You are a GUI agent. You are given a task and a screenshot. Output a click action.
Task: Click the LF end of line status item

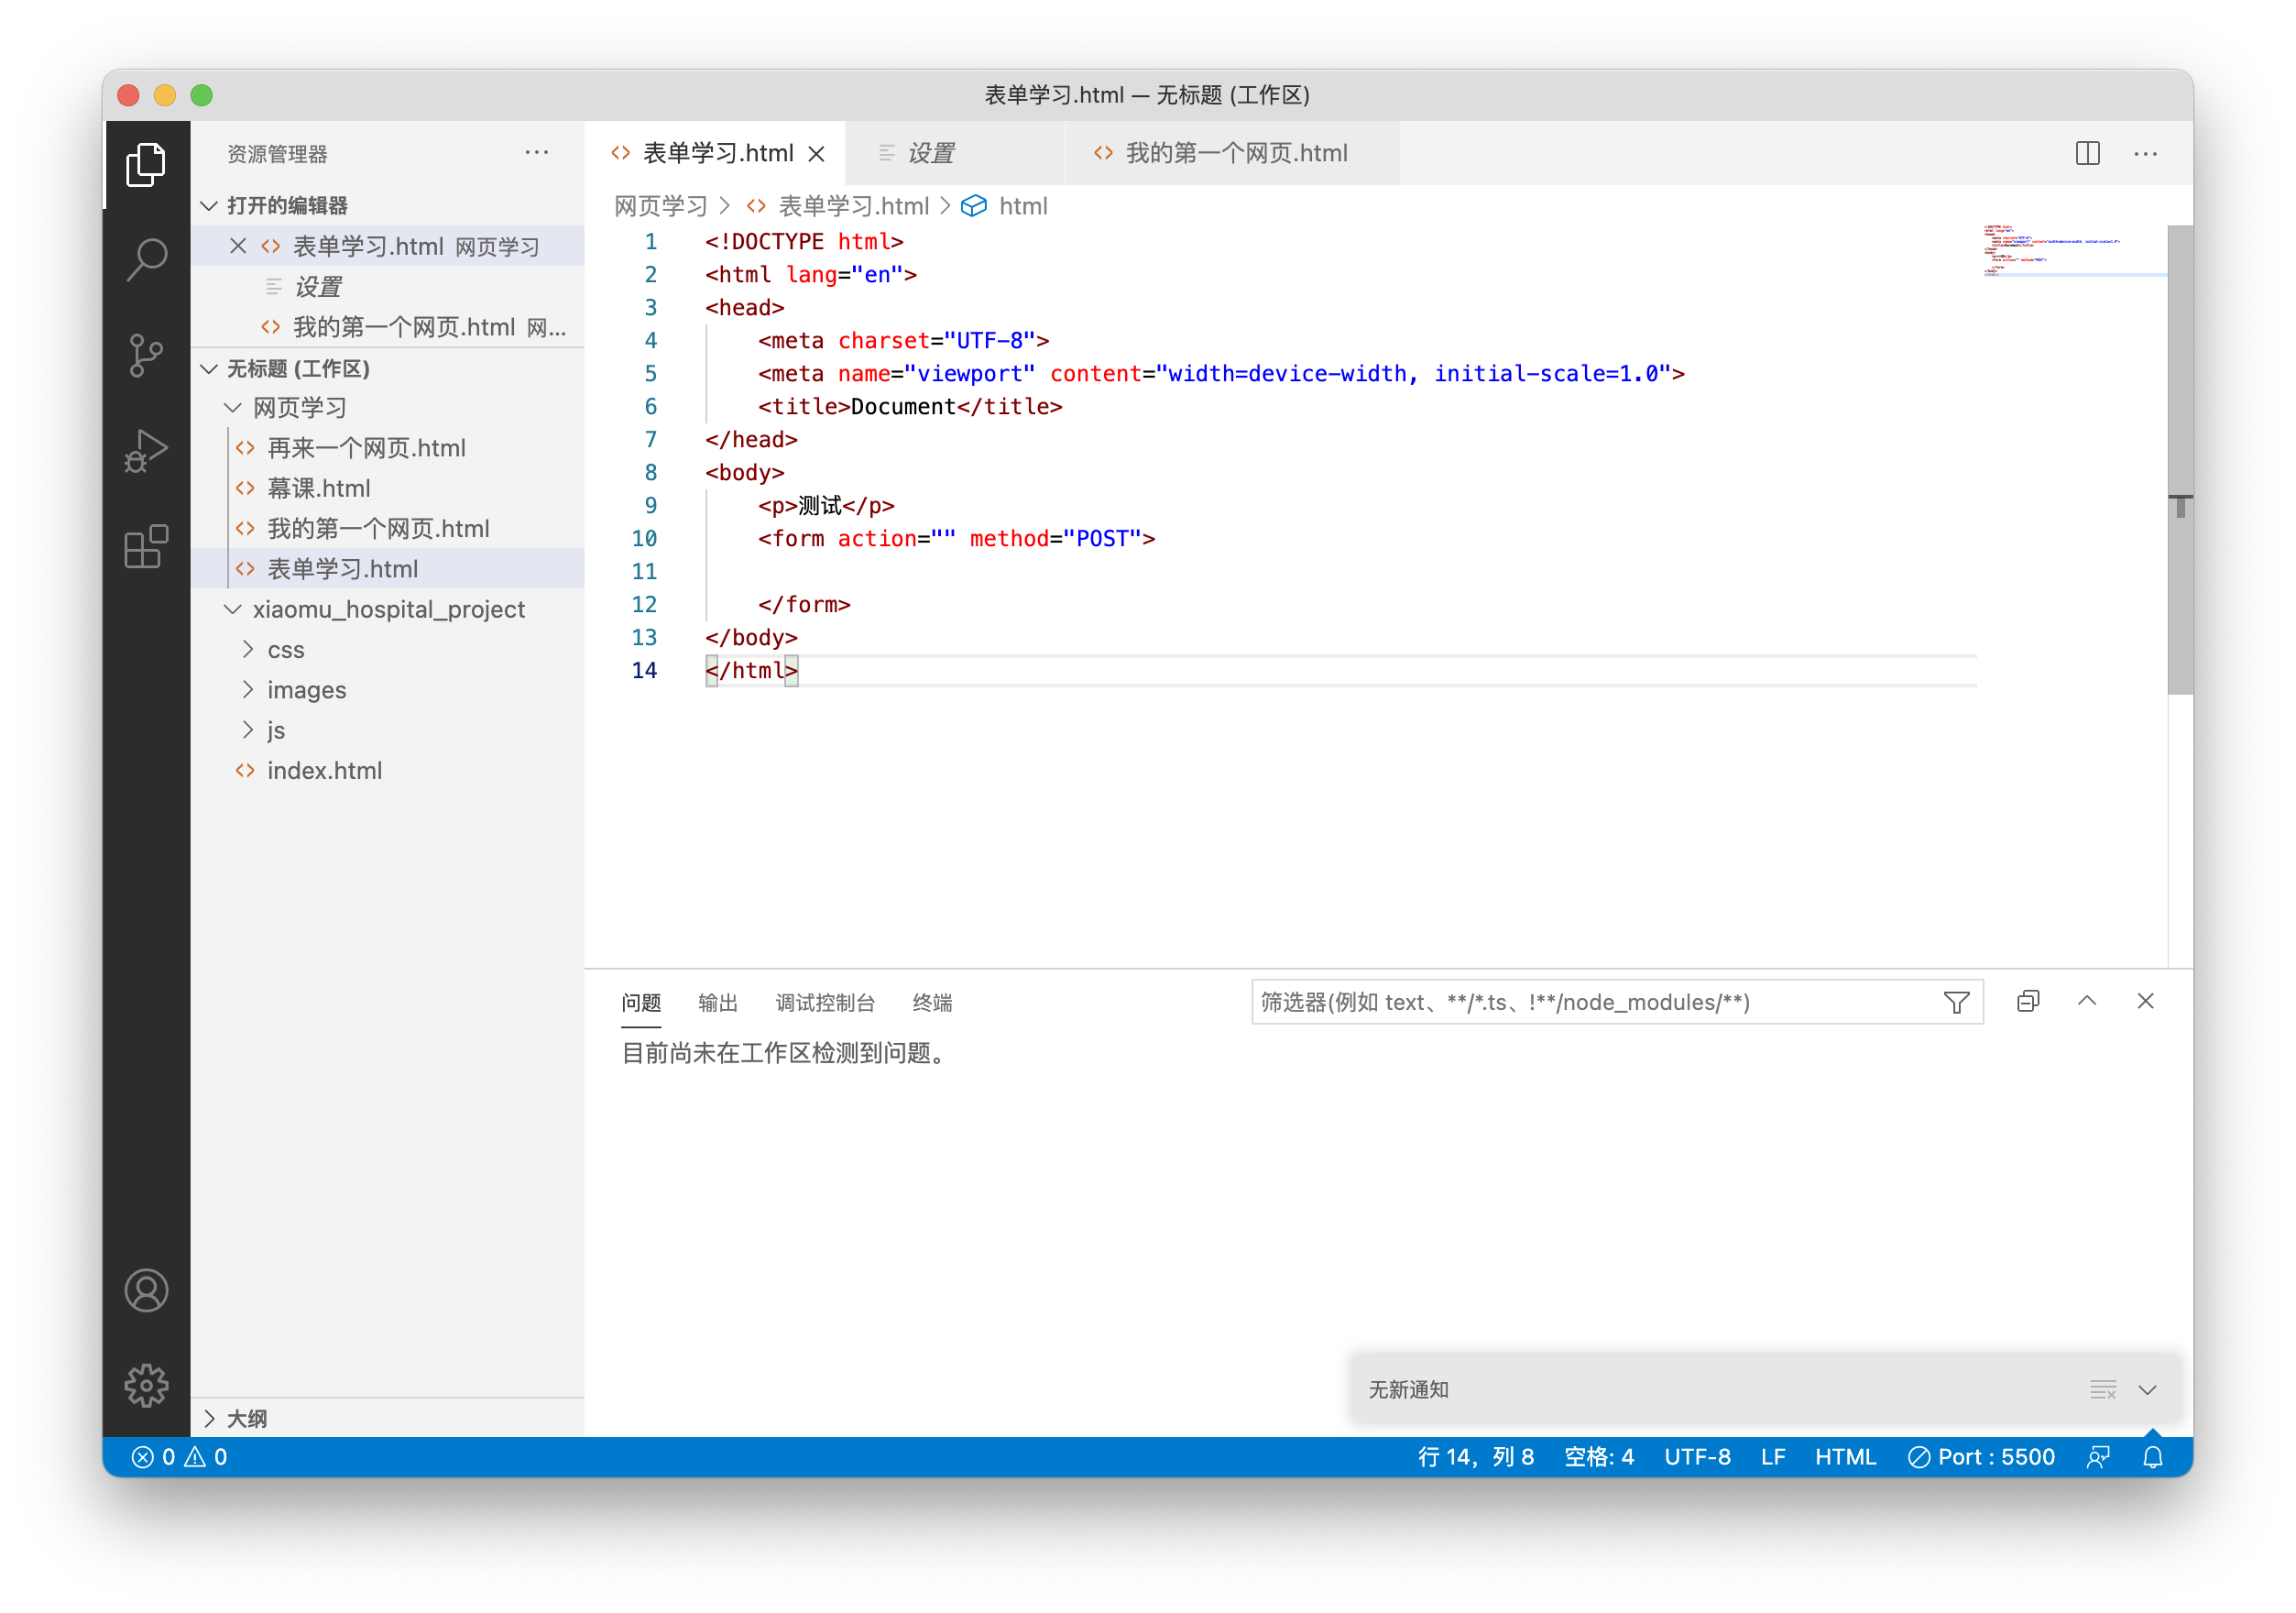1772,1457
